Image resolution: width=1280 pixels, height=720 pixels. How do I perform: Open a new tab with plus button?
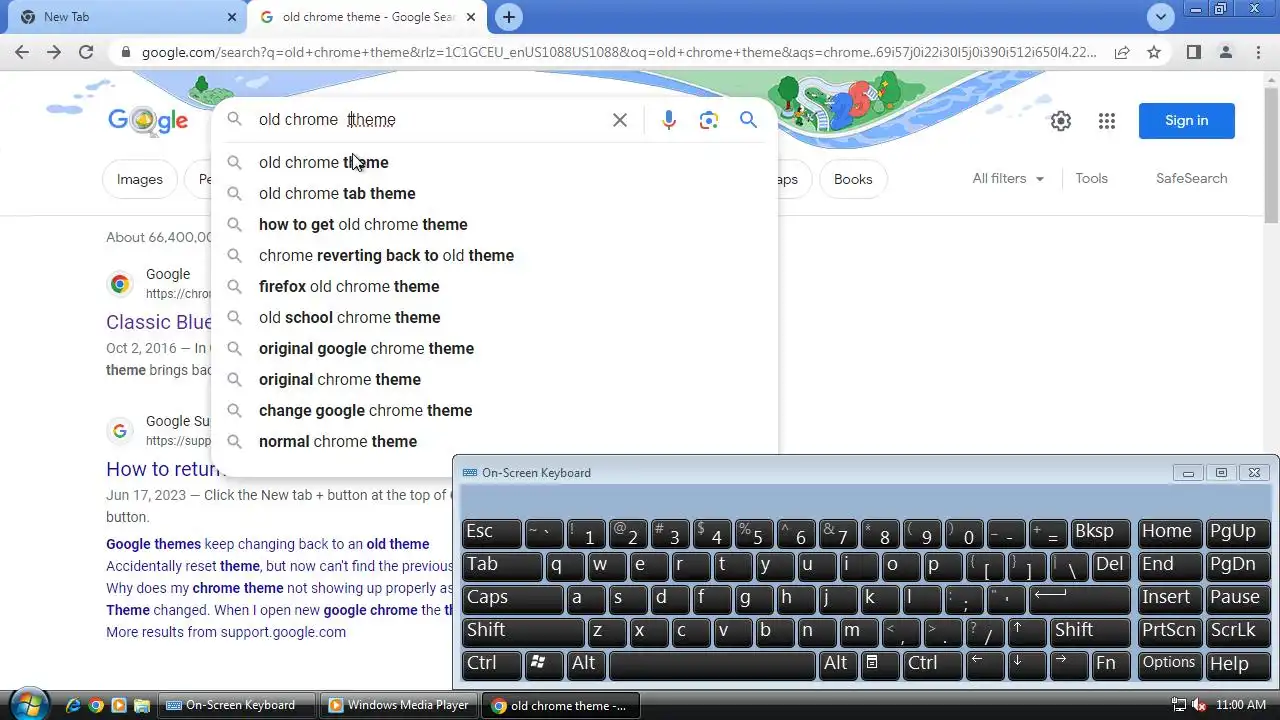coord(509,17)
